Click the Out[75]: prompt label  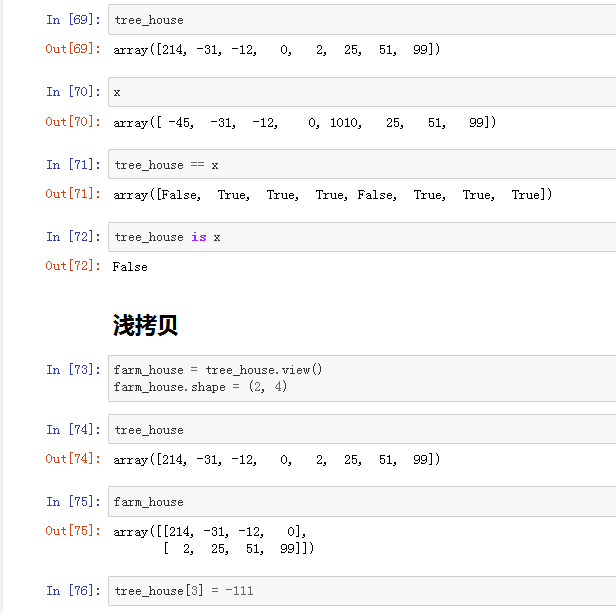click(73, 531)
